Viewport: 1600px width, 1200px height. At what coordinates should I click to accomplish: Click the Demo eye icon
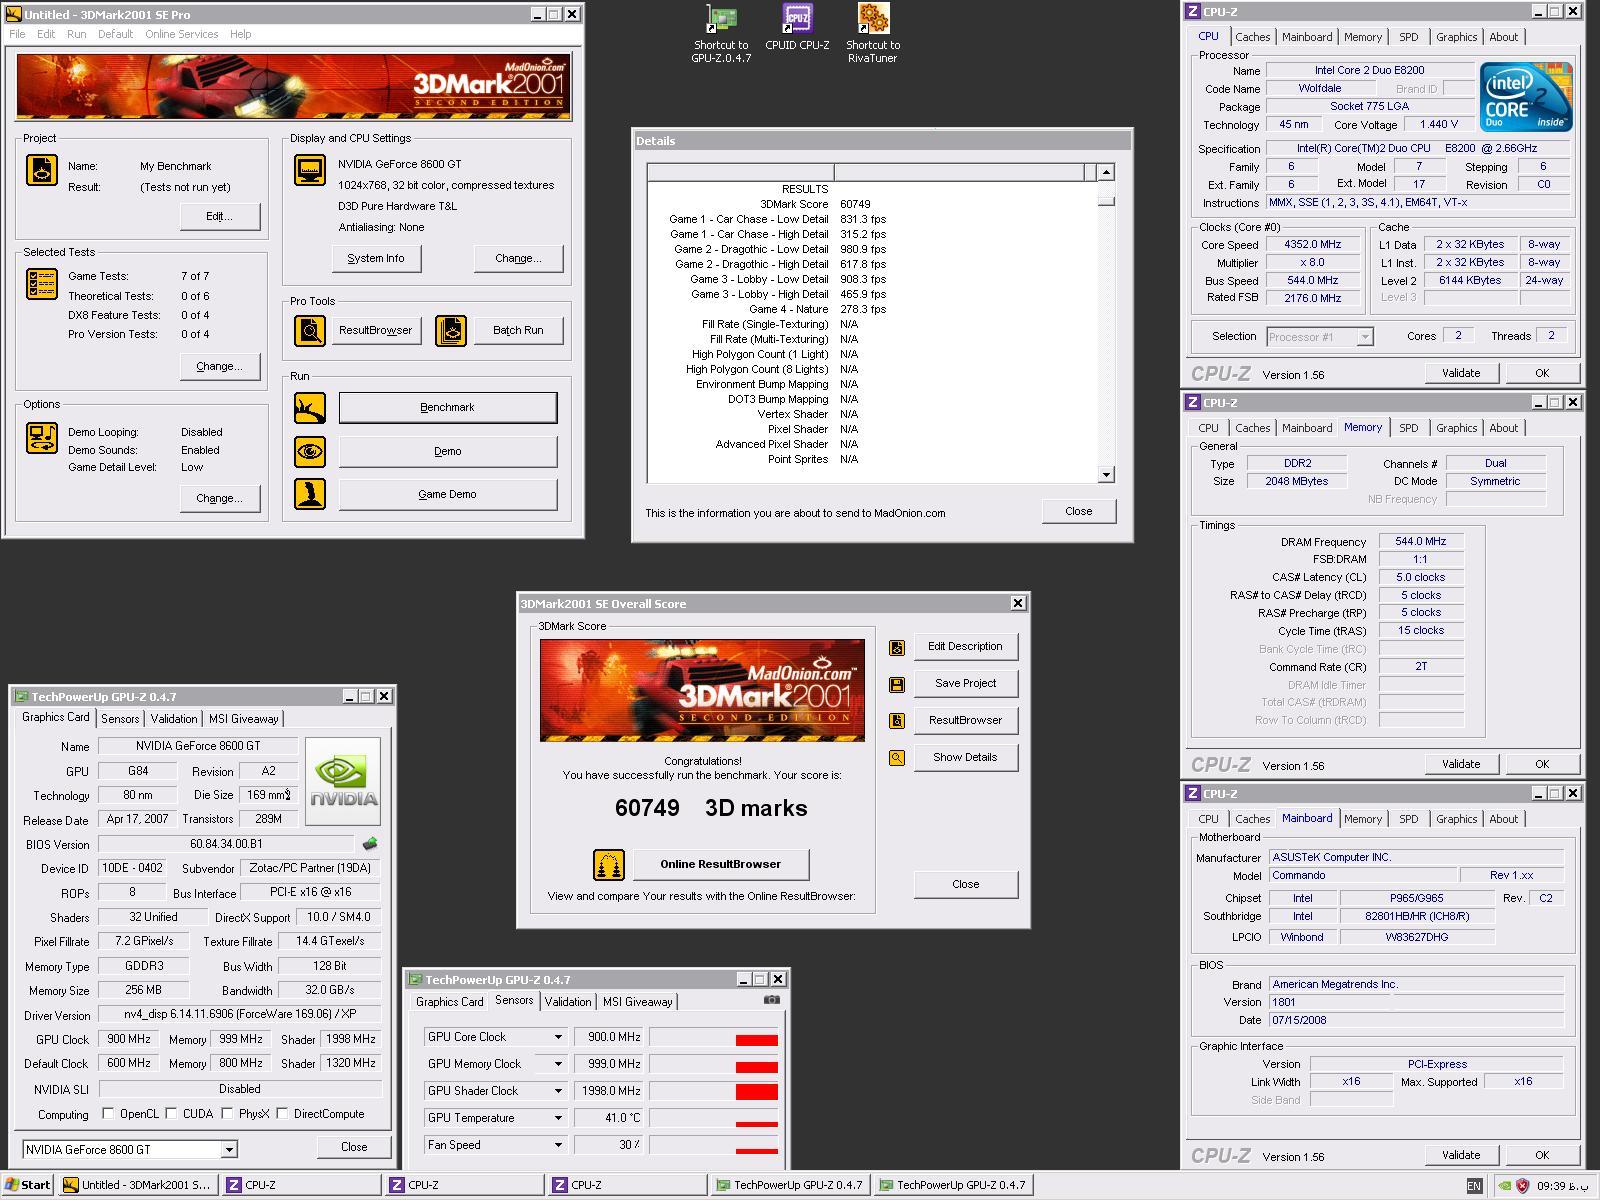310,451
